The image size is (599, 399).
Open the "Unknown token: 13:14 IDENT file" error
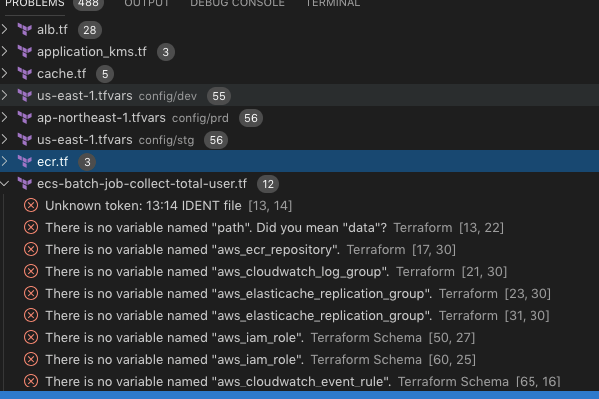(300, 206)
